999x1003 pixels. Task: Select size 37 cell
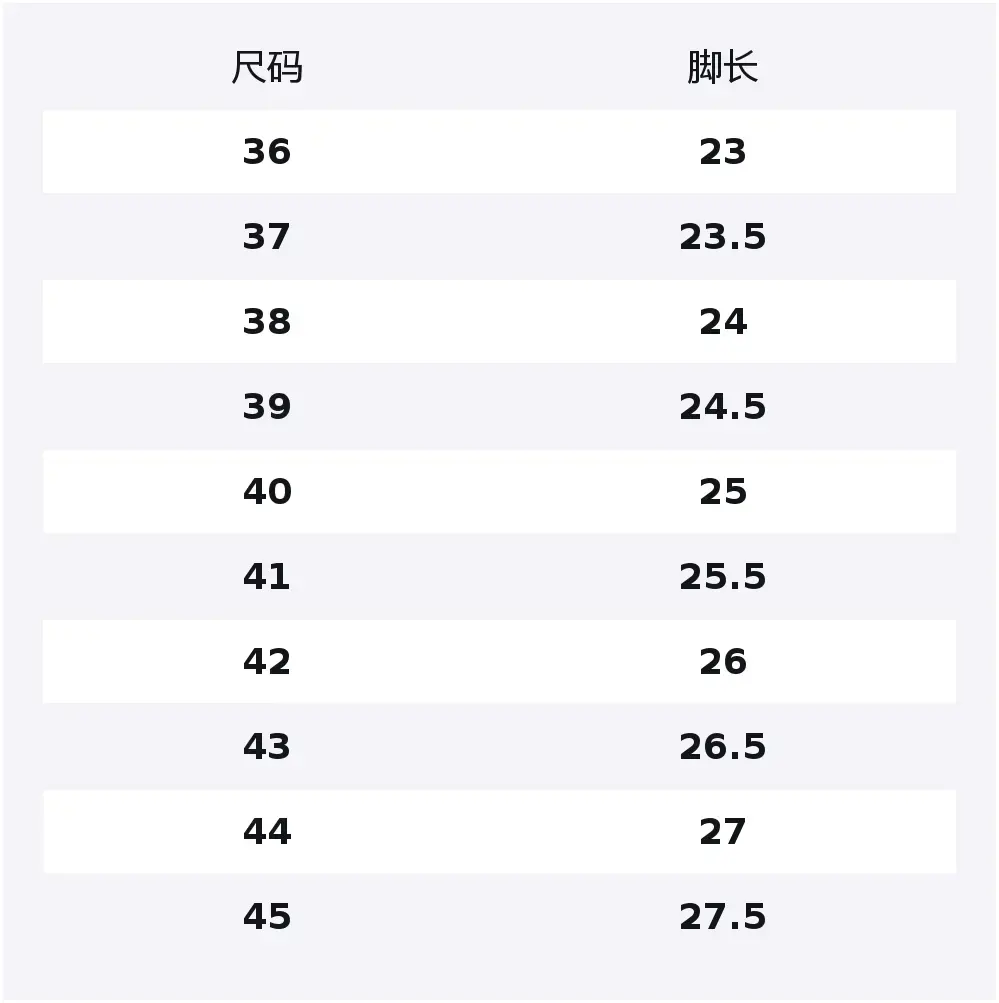point(267,237)
